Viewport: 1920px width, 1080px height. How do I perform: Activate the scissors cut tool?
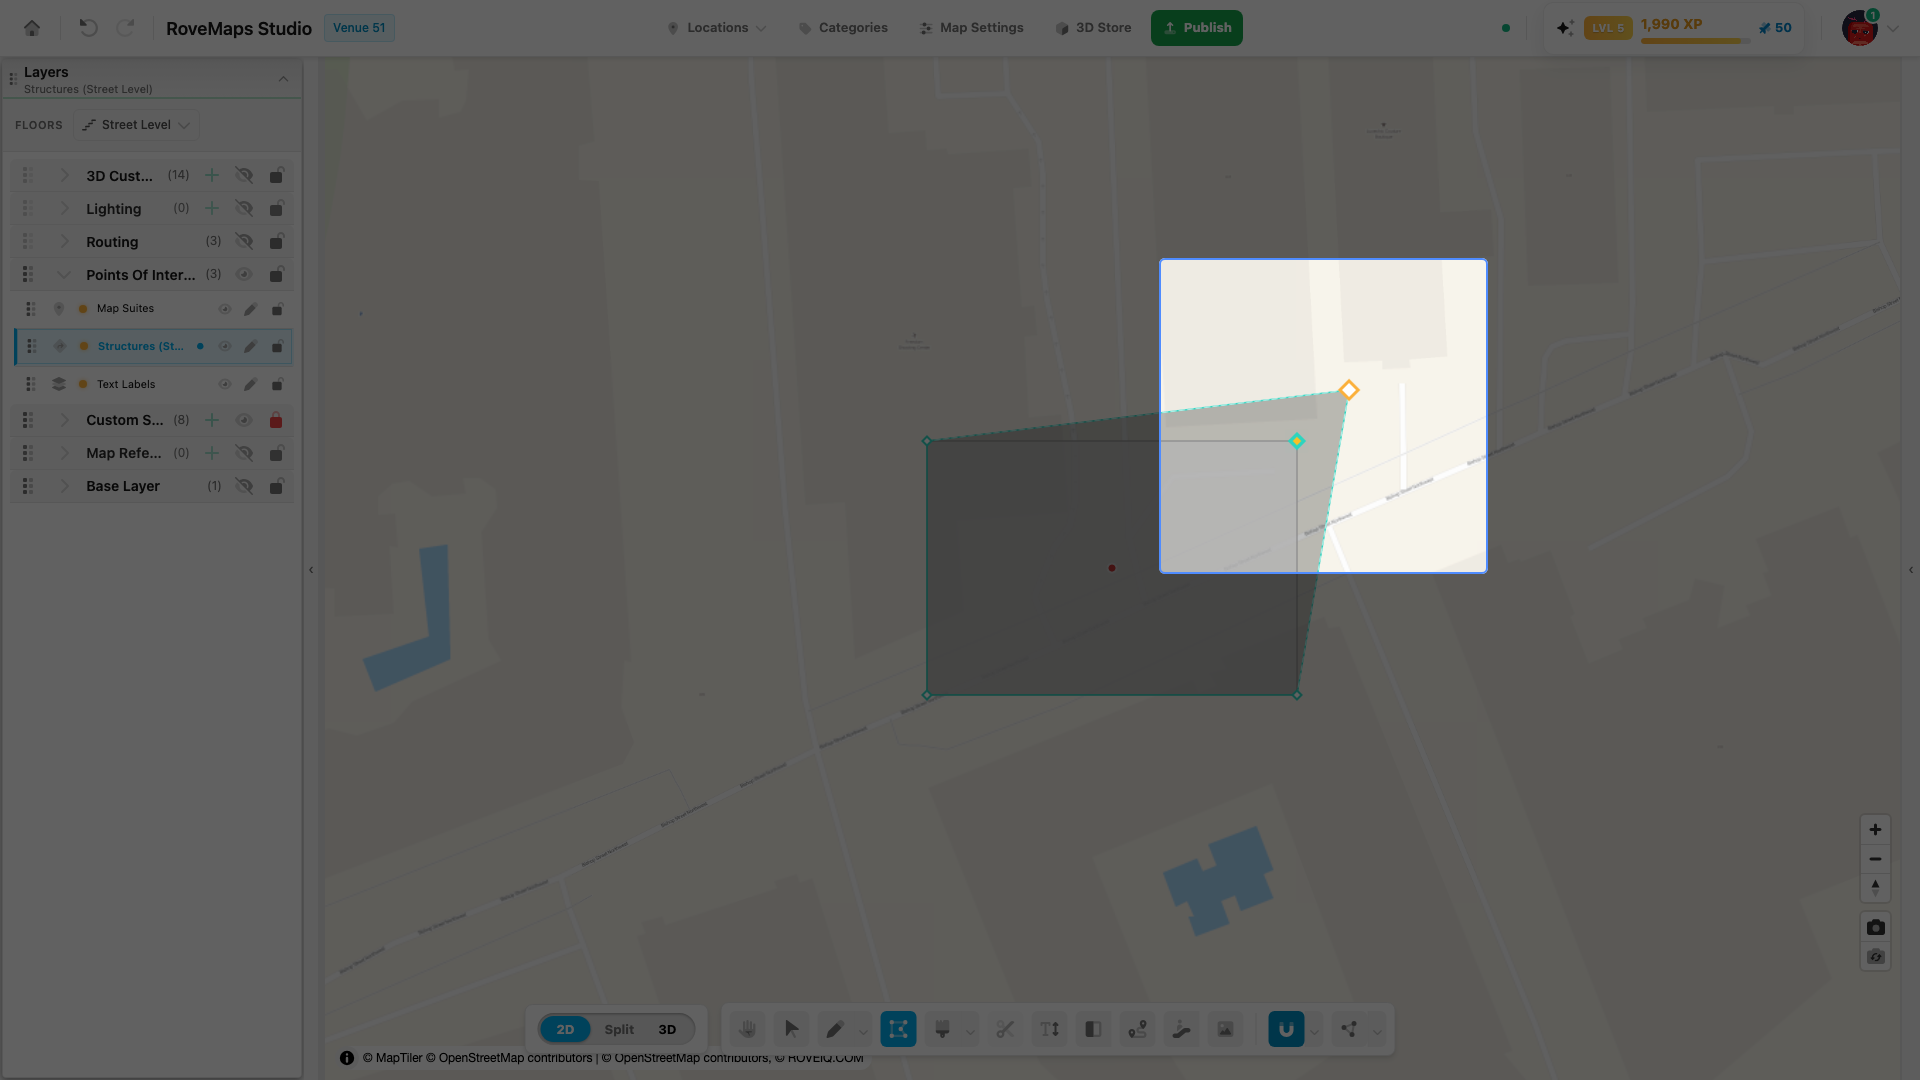click(1005, 1029)
